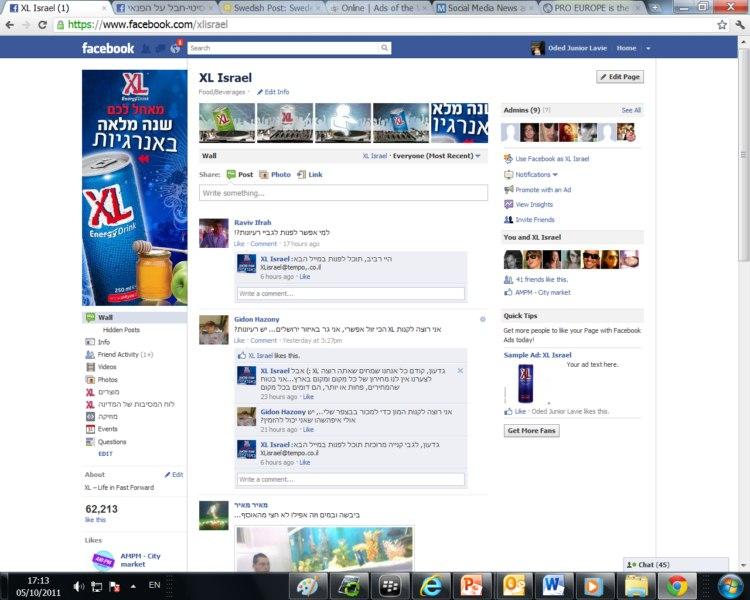Open Chat (45) bar
This screenshot has width=750, height=600.
click(x=675, y=565)
